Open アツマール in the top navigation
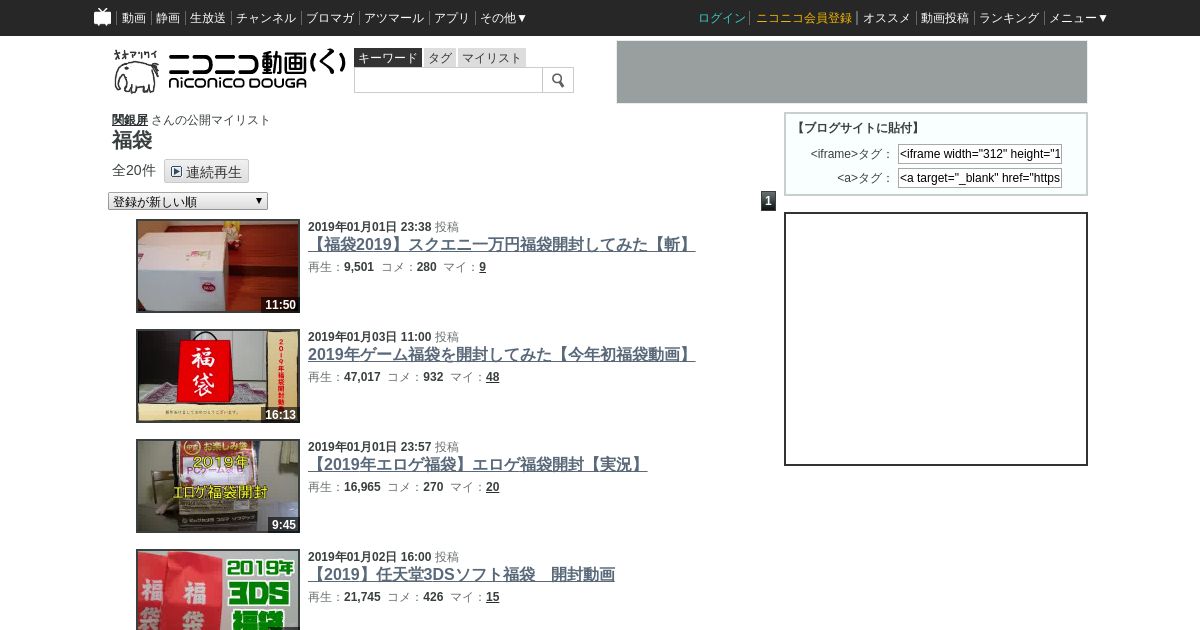This screenshot has width=1200, height=630. click(x=394, y=18)
